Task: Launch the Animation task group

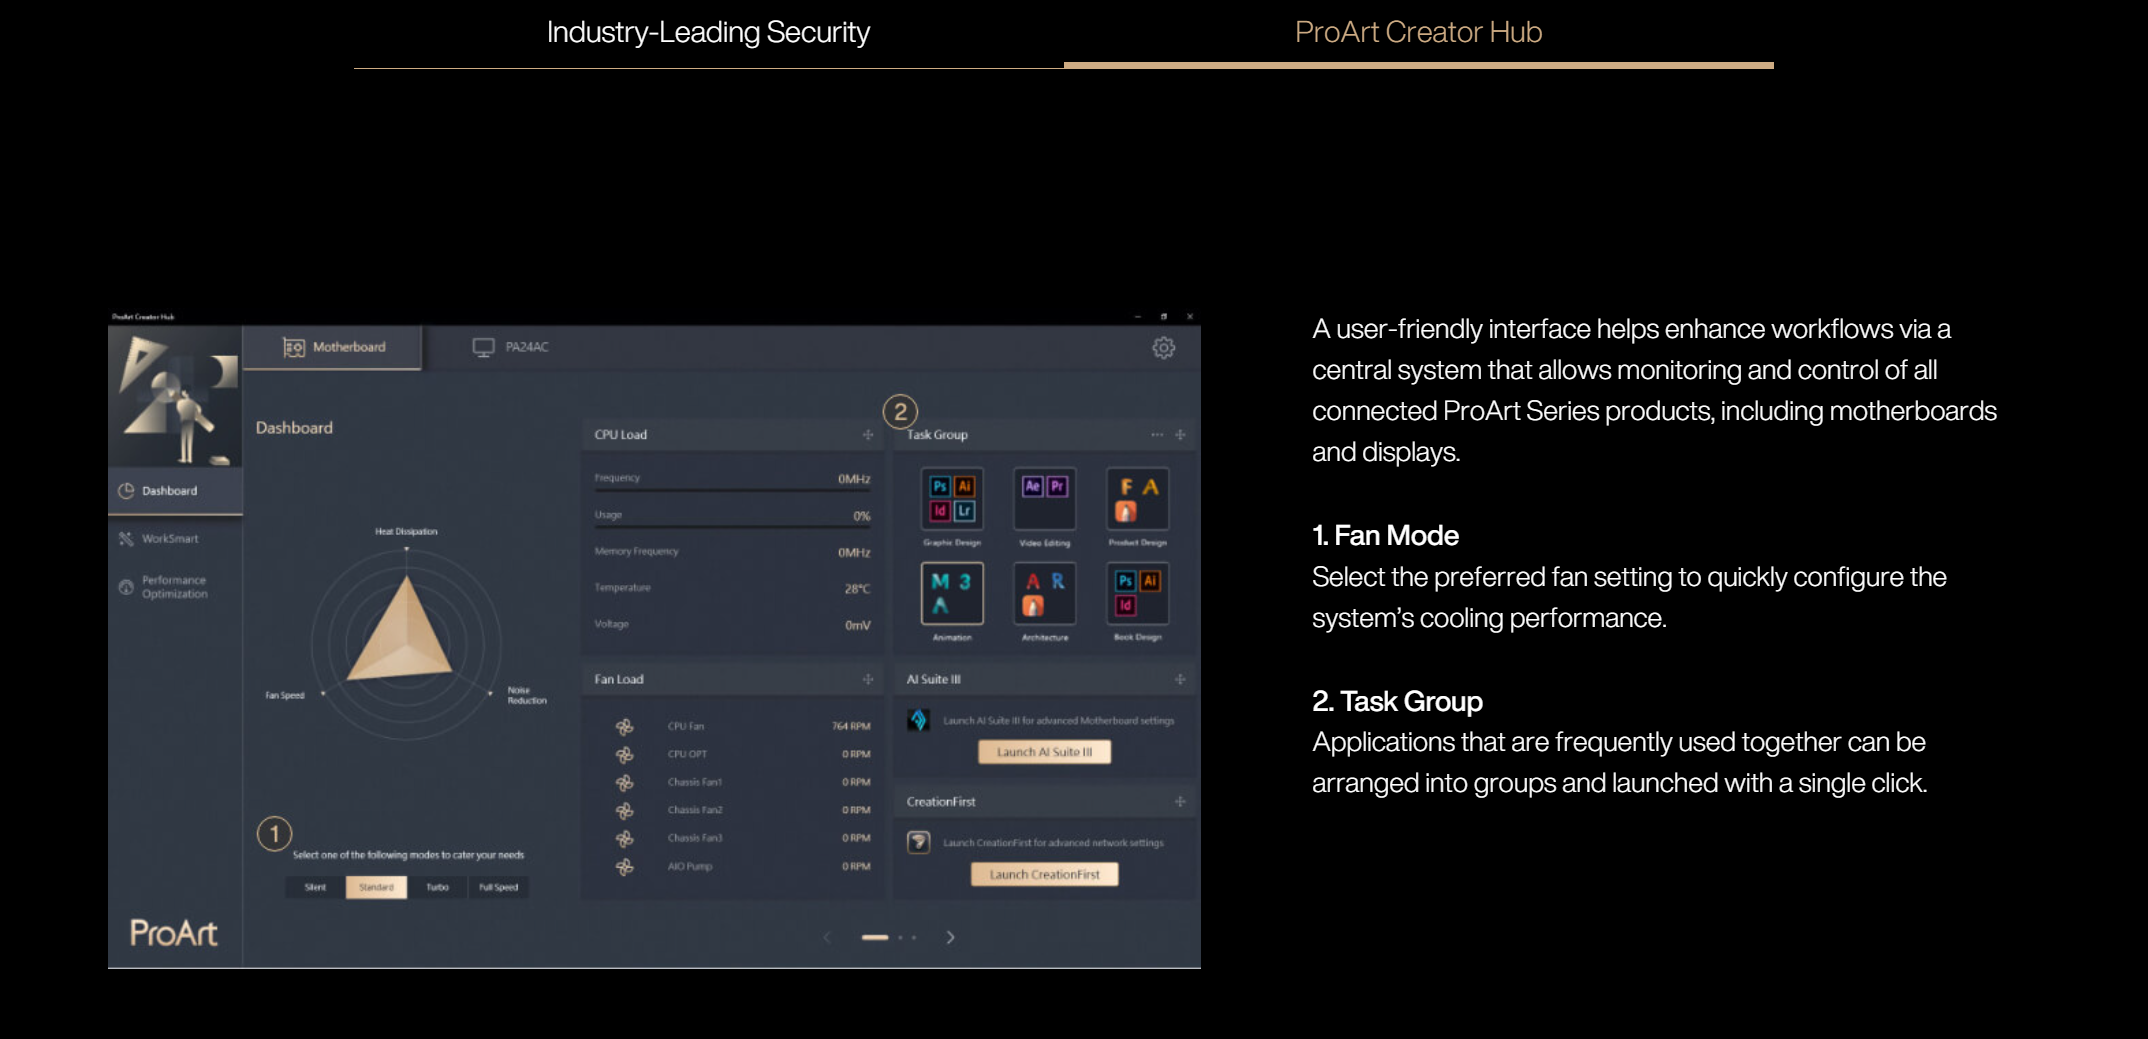Action: click(952, 593)
